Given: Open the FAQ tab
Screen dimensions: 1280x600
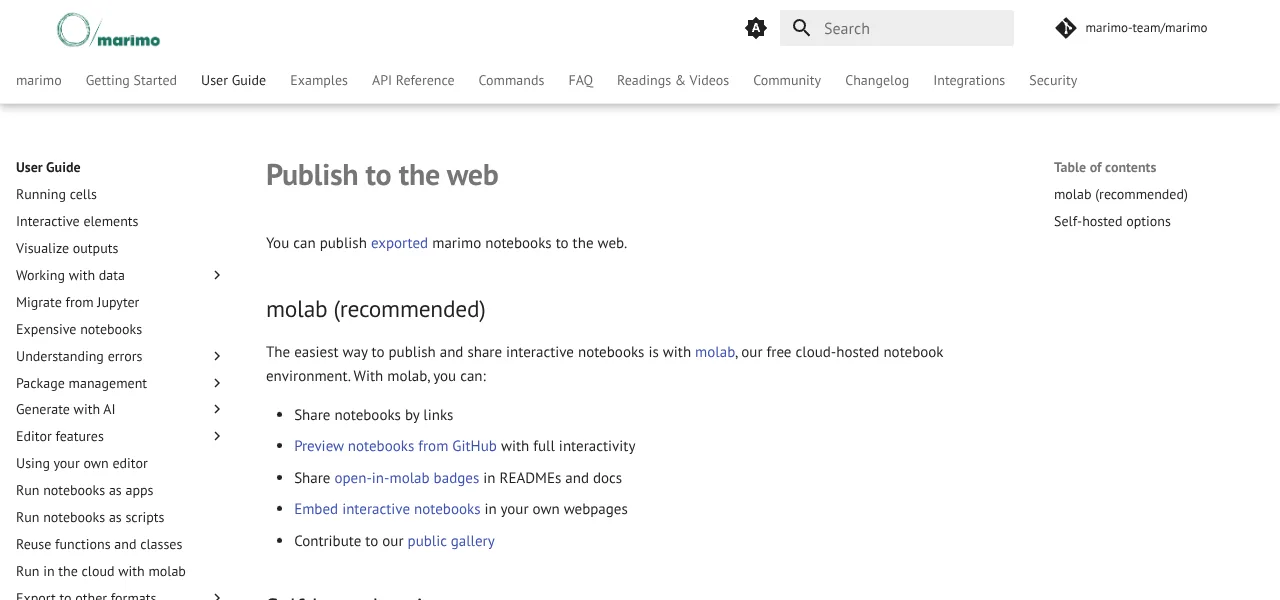Looking at the screenshot, I should point(581,80).
